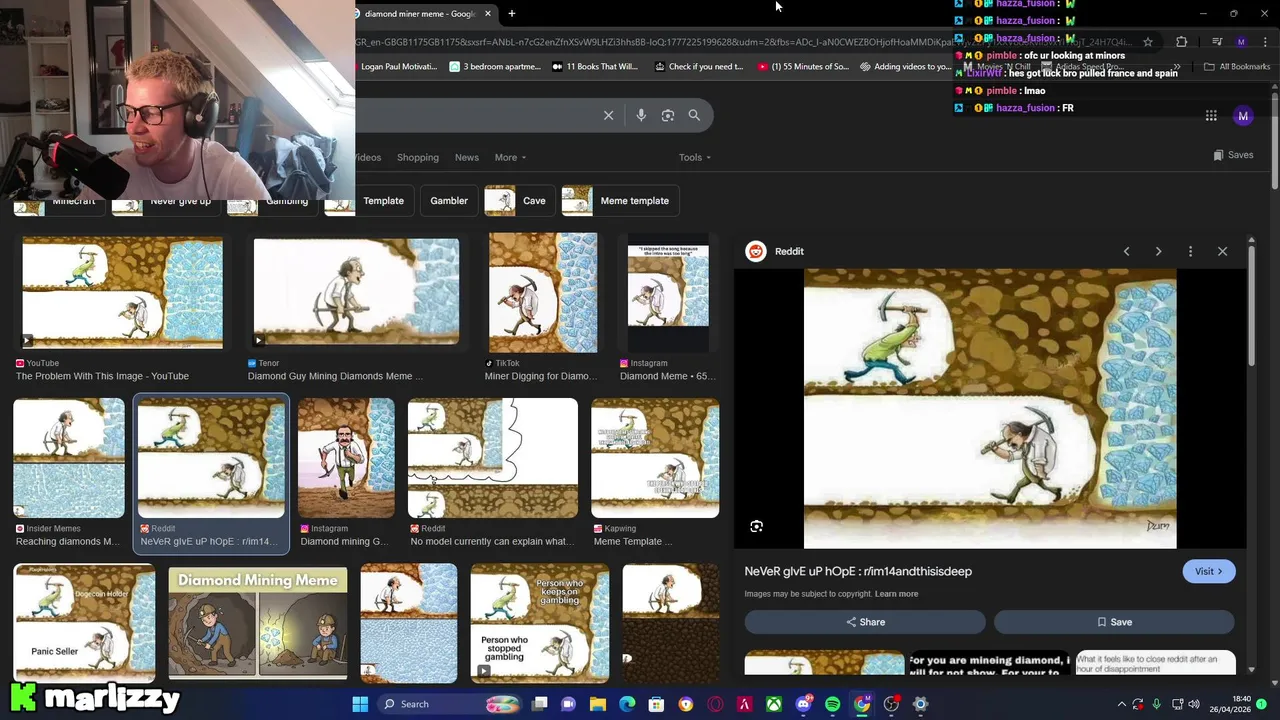Select the Gambler filter chip
Image resolution: width=1280 pixels, height=720 pixels.
click(449, 201)
